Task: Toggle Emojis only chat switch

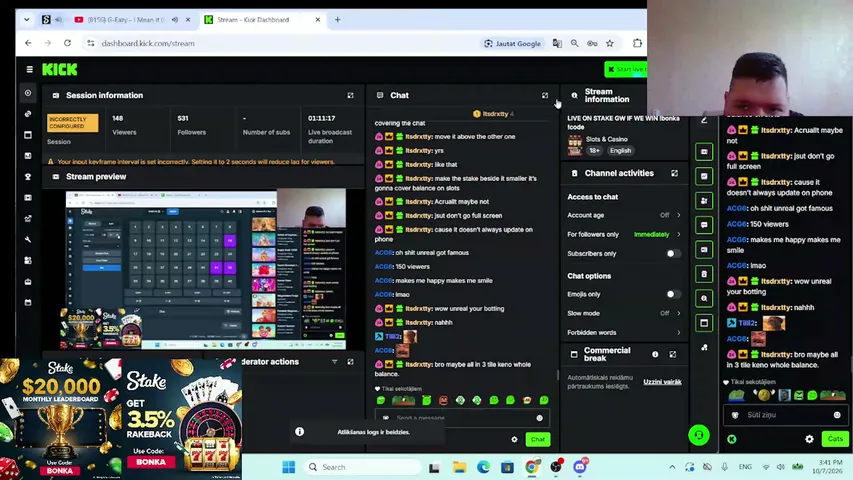Action: coord(673,294)
